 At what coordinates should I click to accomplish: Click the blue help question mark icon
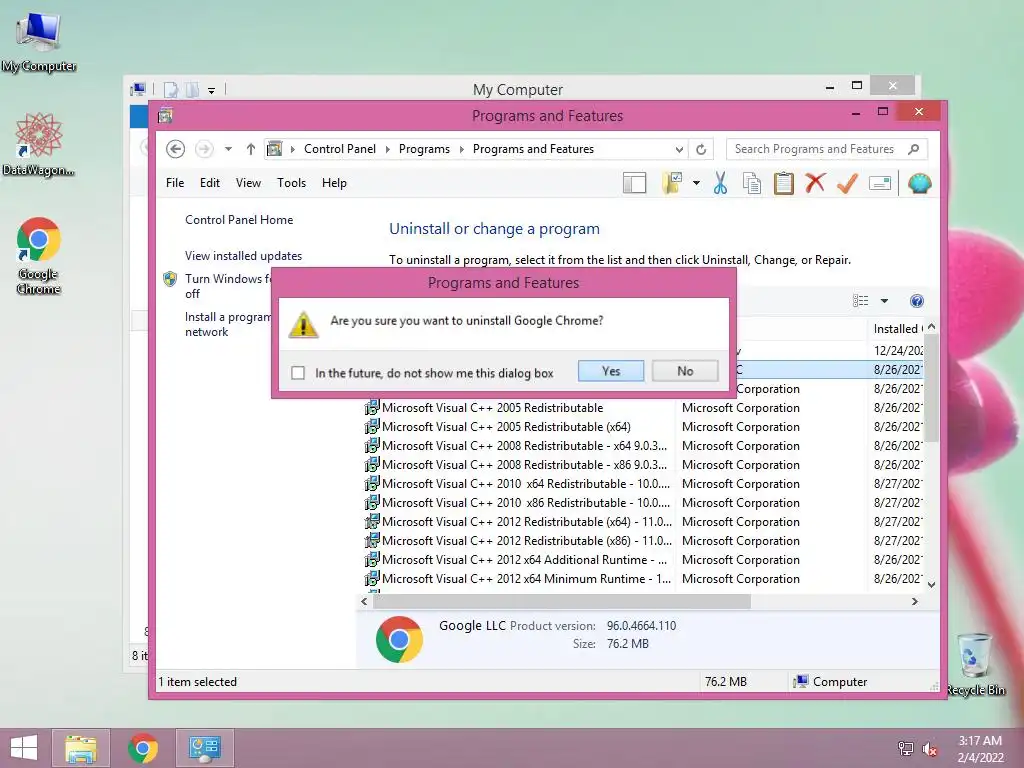[917, 300]
